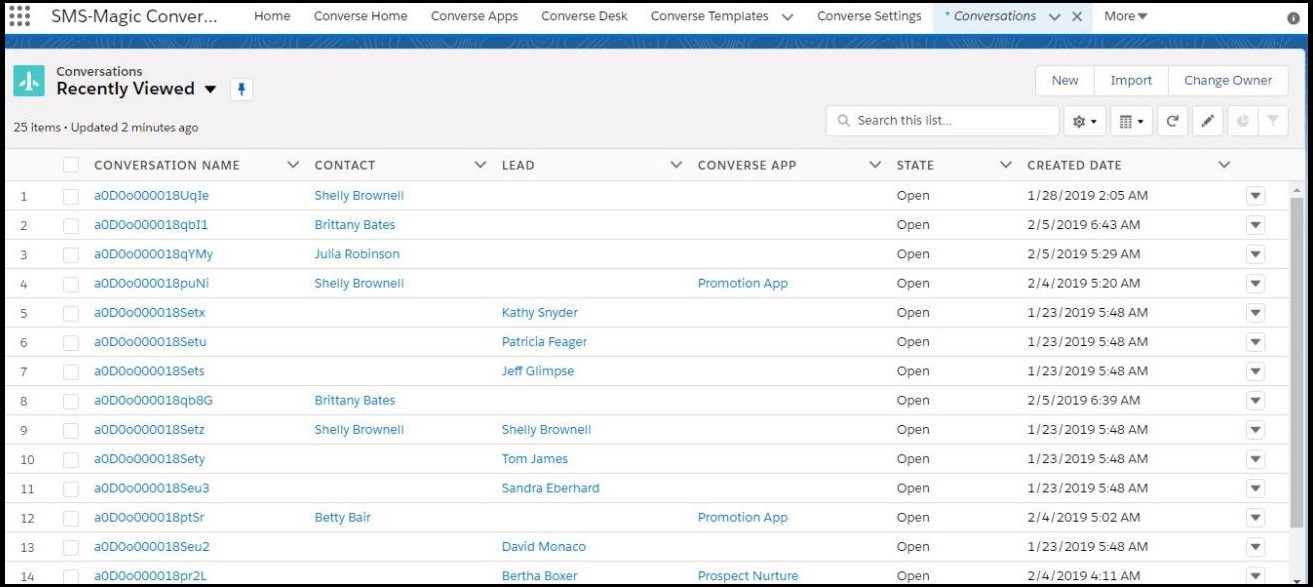Open Contact column chevron menu

coord(480,165)
